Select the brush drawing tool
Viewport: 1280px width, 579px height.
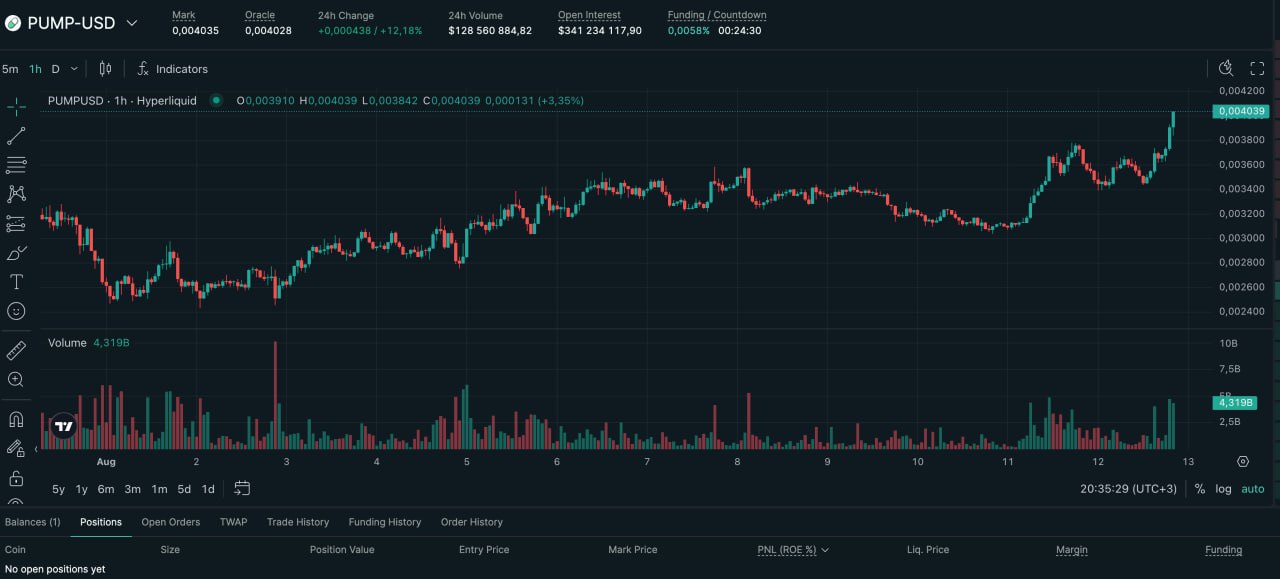(16, 253)
